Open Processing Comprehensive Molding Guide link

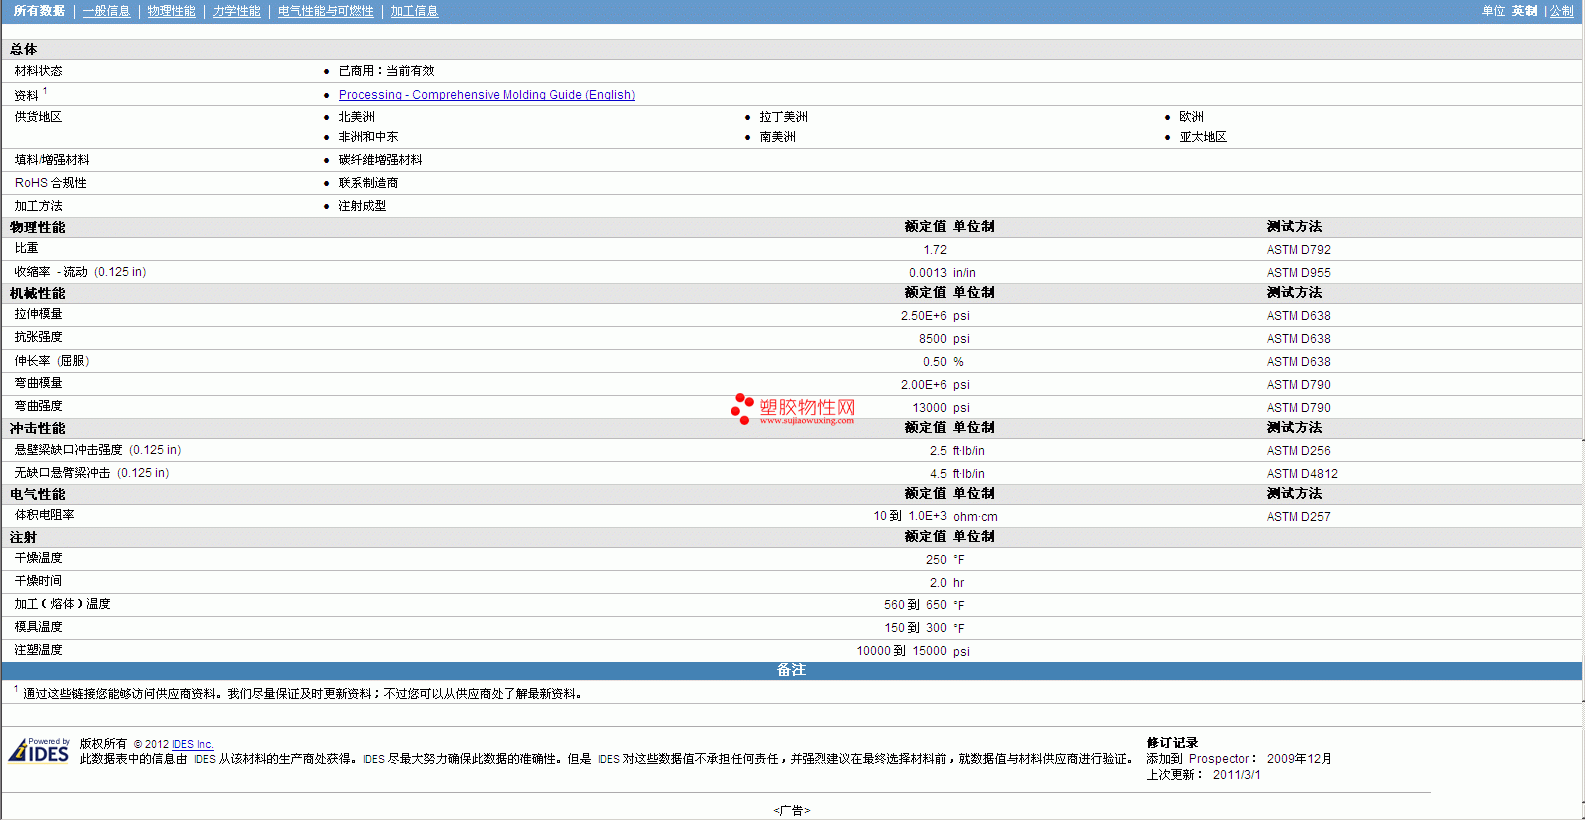point(486,95)
